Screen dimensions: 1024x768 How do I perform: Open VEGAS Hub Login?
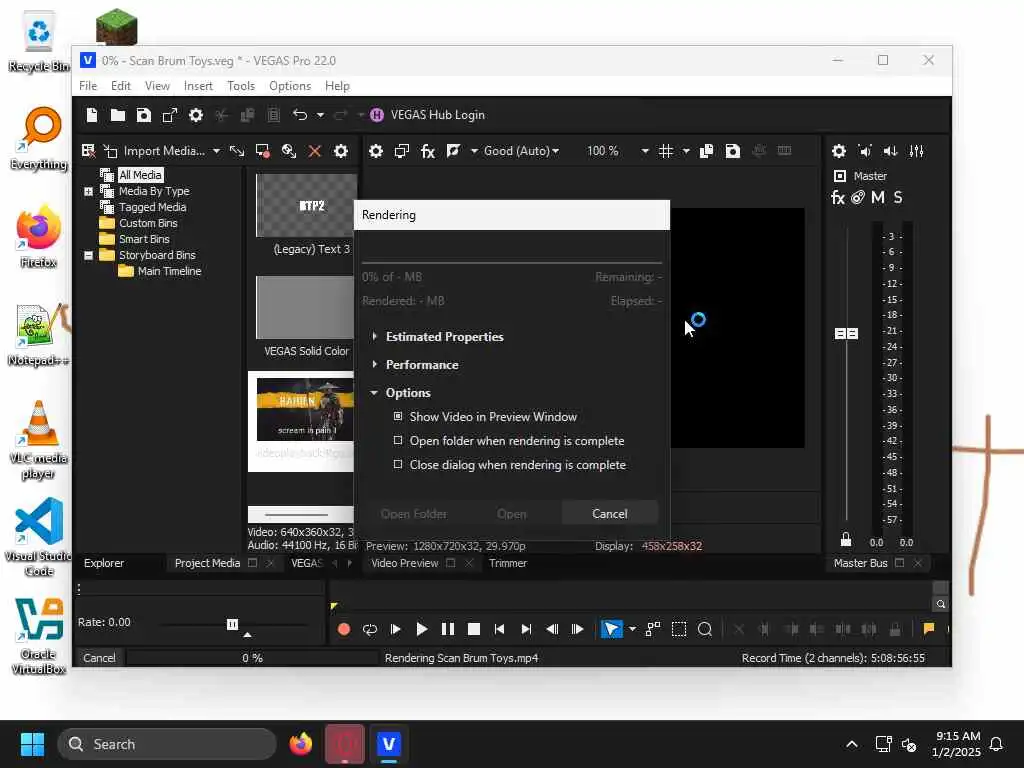tap(428, 115)
